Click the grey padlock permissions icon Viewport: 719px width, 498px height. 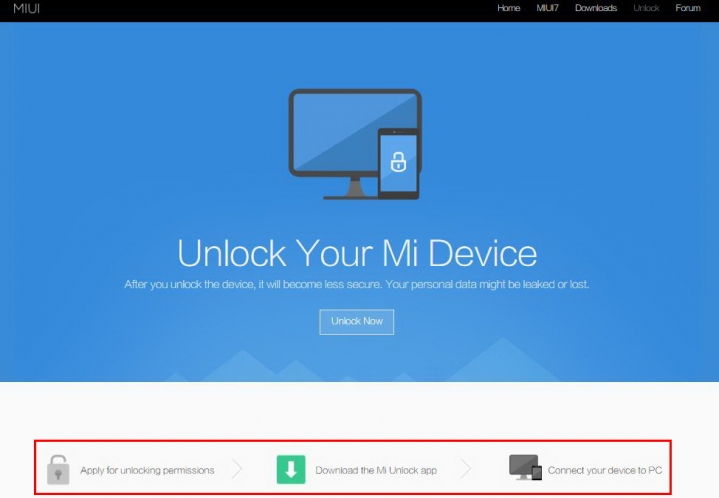[x=58, y=470]
